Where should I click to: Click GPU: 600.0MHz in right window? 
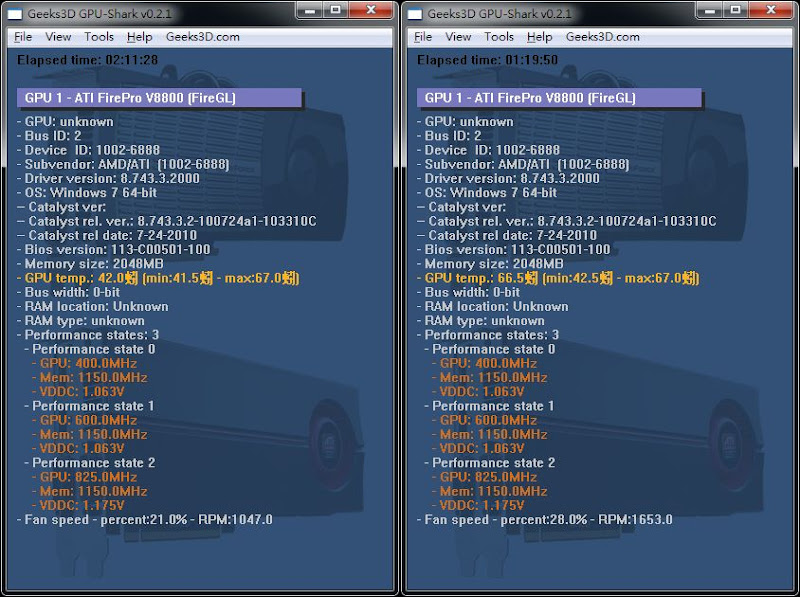click(485, 420)
